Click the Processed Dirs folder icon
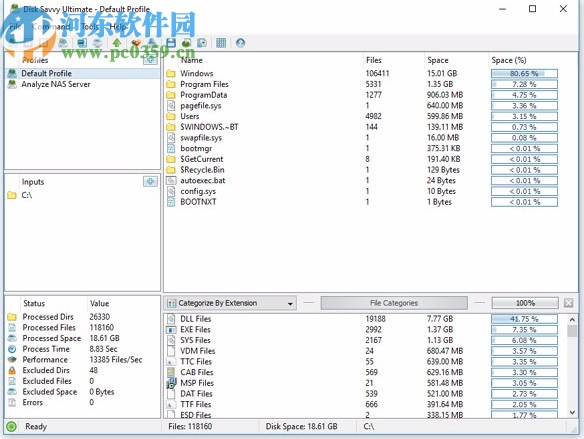The height and width of the screenshot is (439, 584). click(12, 317)
